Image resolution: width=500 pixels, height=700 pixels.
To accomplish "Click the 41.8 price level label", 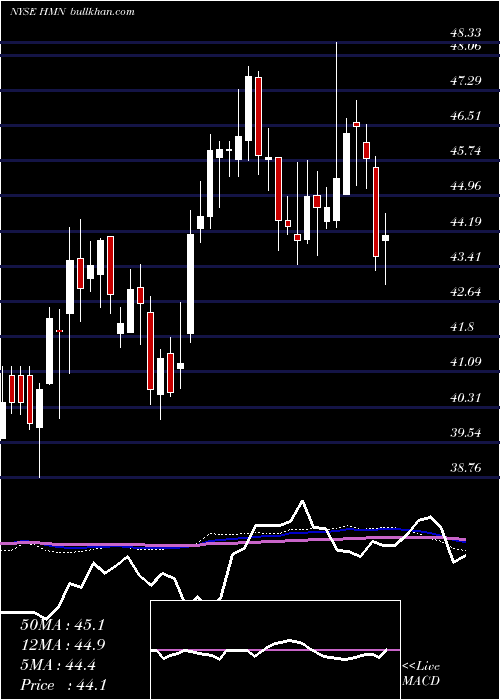I will [462, 327].
